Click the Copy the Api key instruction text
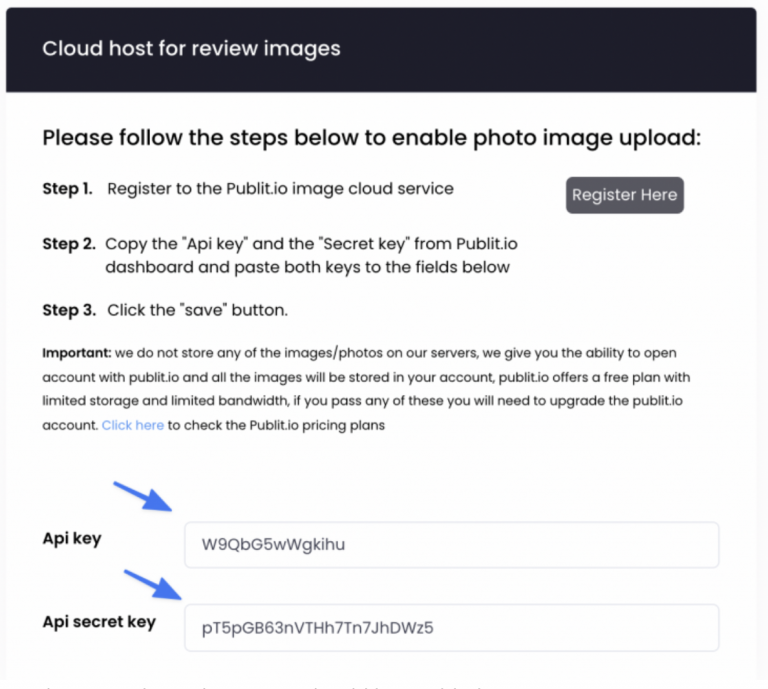This screenshot has width=768, height=689. tap(312, 244)
